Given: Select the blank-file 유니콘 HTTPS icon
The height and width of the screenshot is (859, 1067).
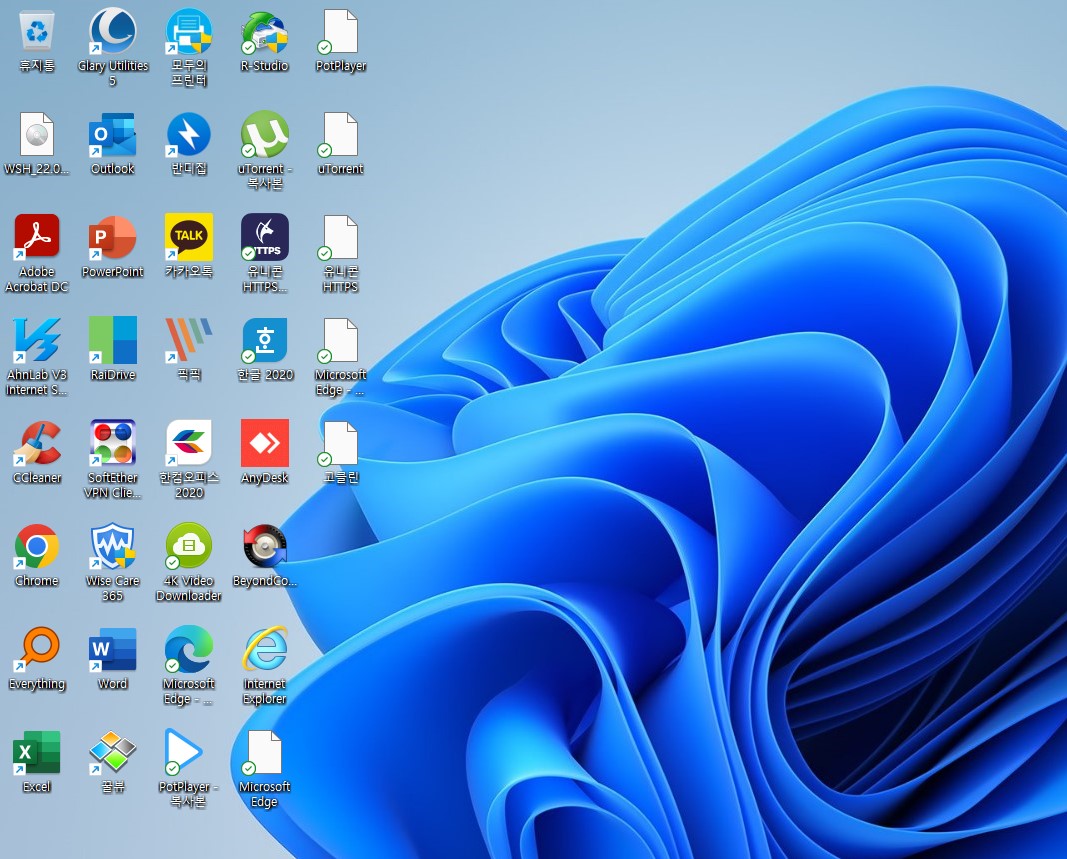Looking at the screenshot, I should point(340,237).
